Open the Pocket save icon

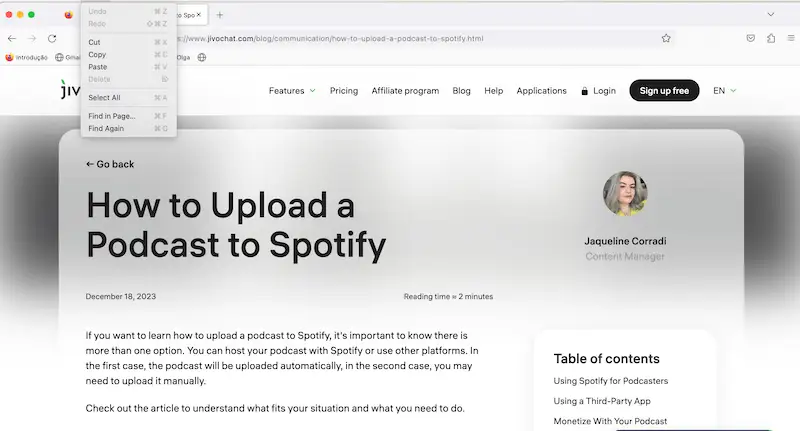tap(750, 38)
